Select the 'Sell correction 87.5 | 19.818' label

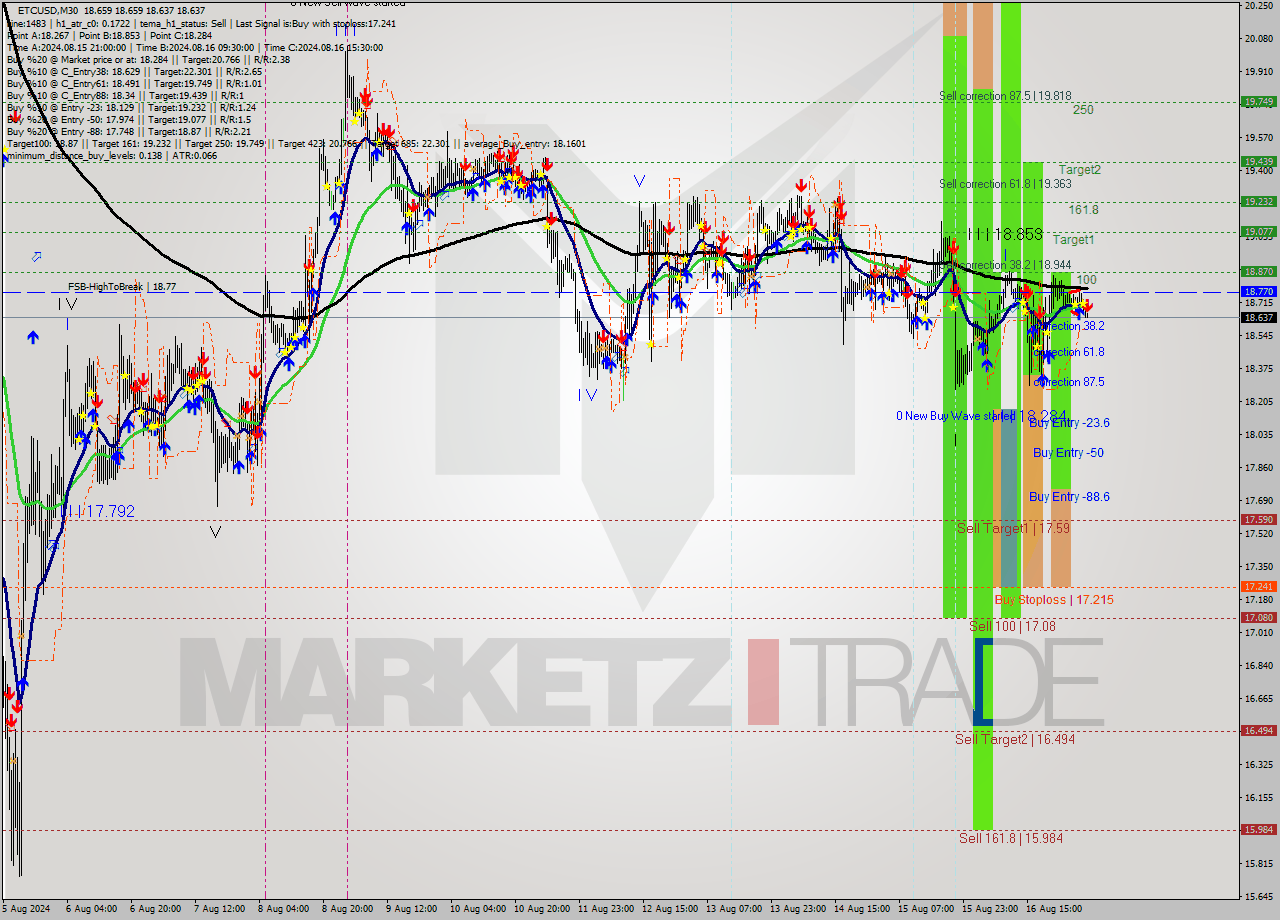[1005, 96]
